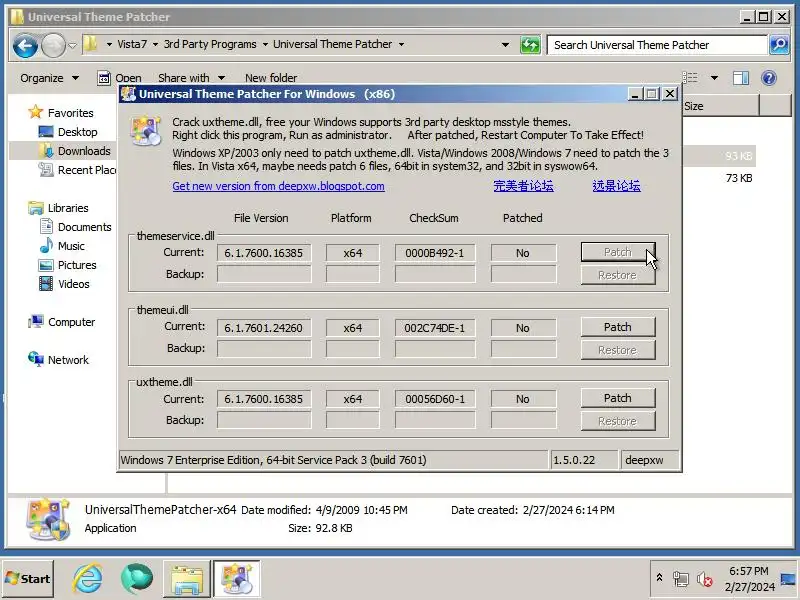Open Desktop in Favorites

coord(68,132)
